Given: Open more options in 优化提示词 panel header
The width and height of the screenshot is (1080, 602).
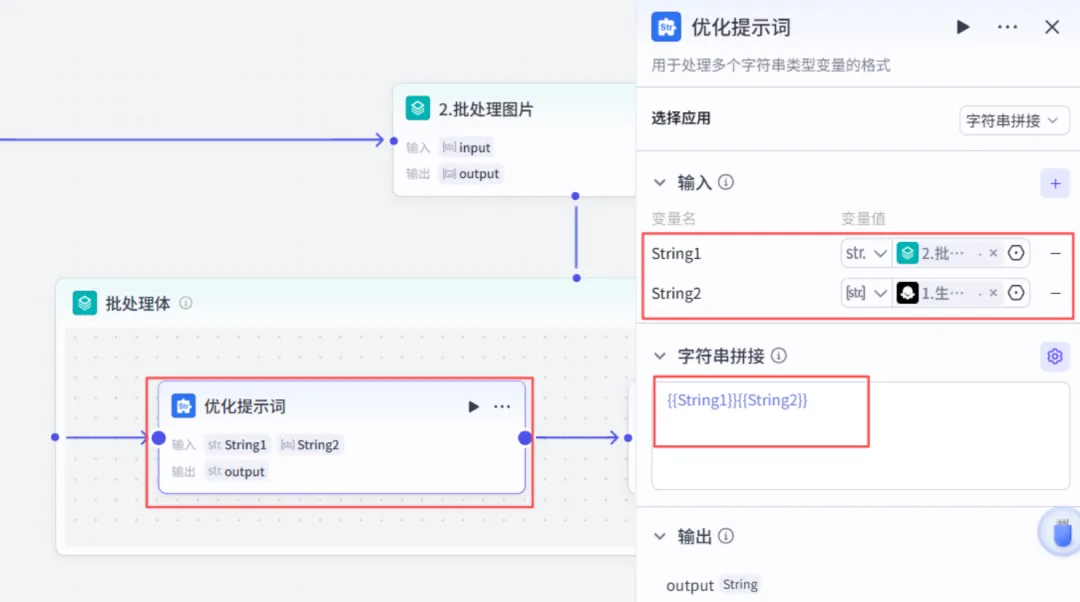Looking at the screenshot, I should pos(1007,27).
